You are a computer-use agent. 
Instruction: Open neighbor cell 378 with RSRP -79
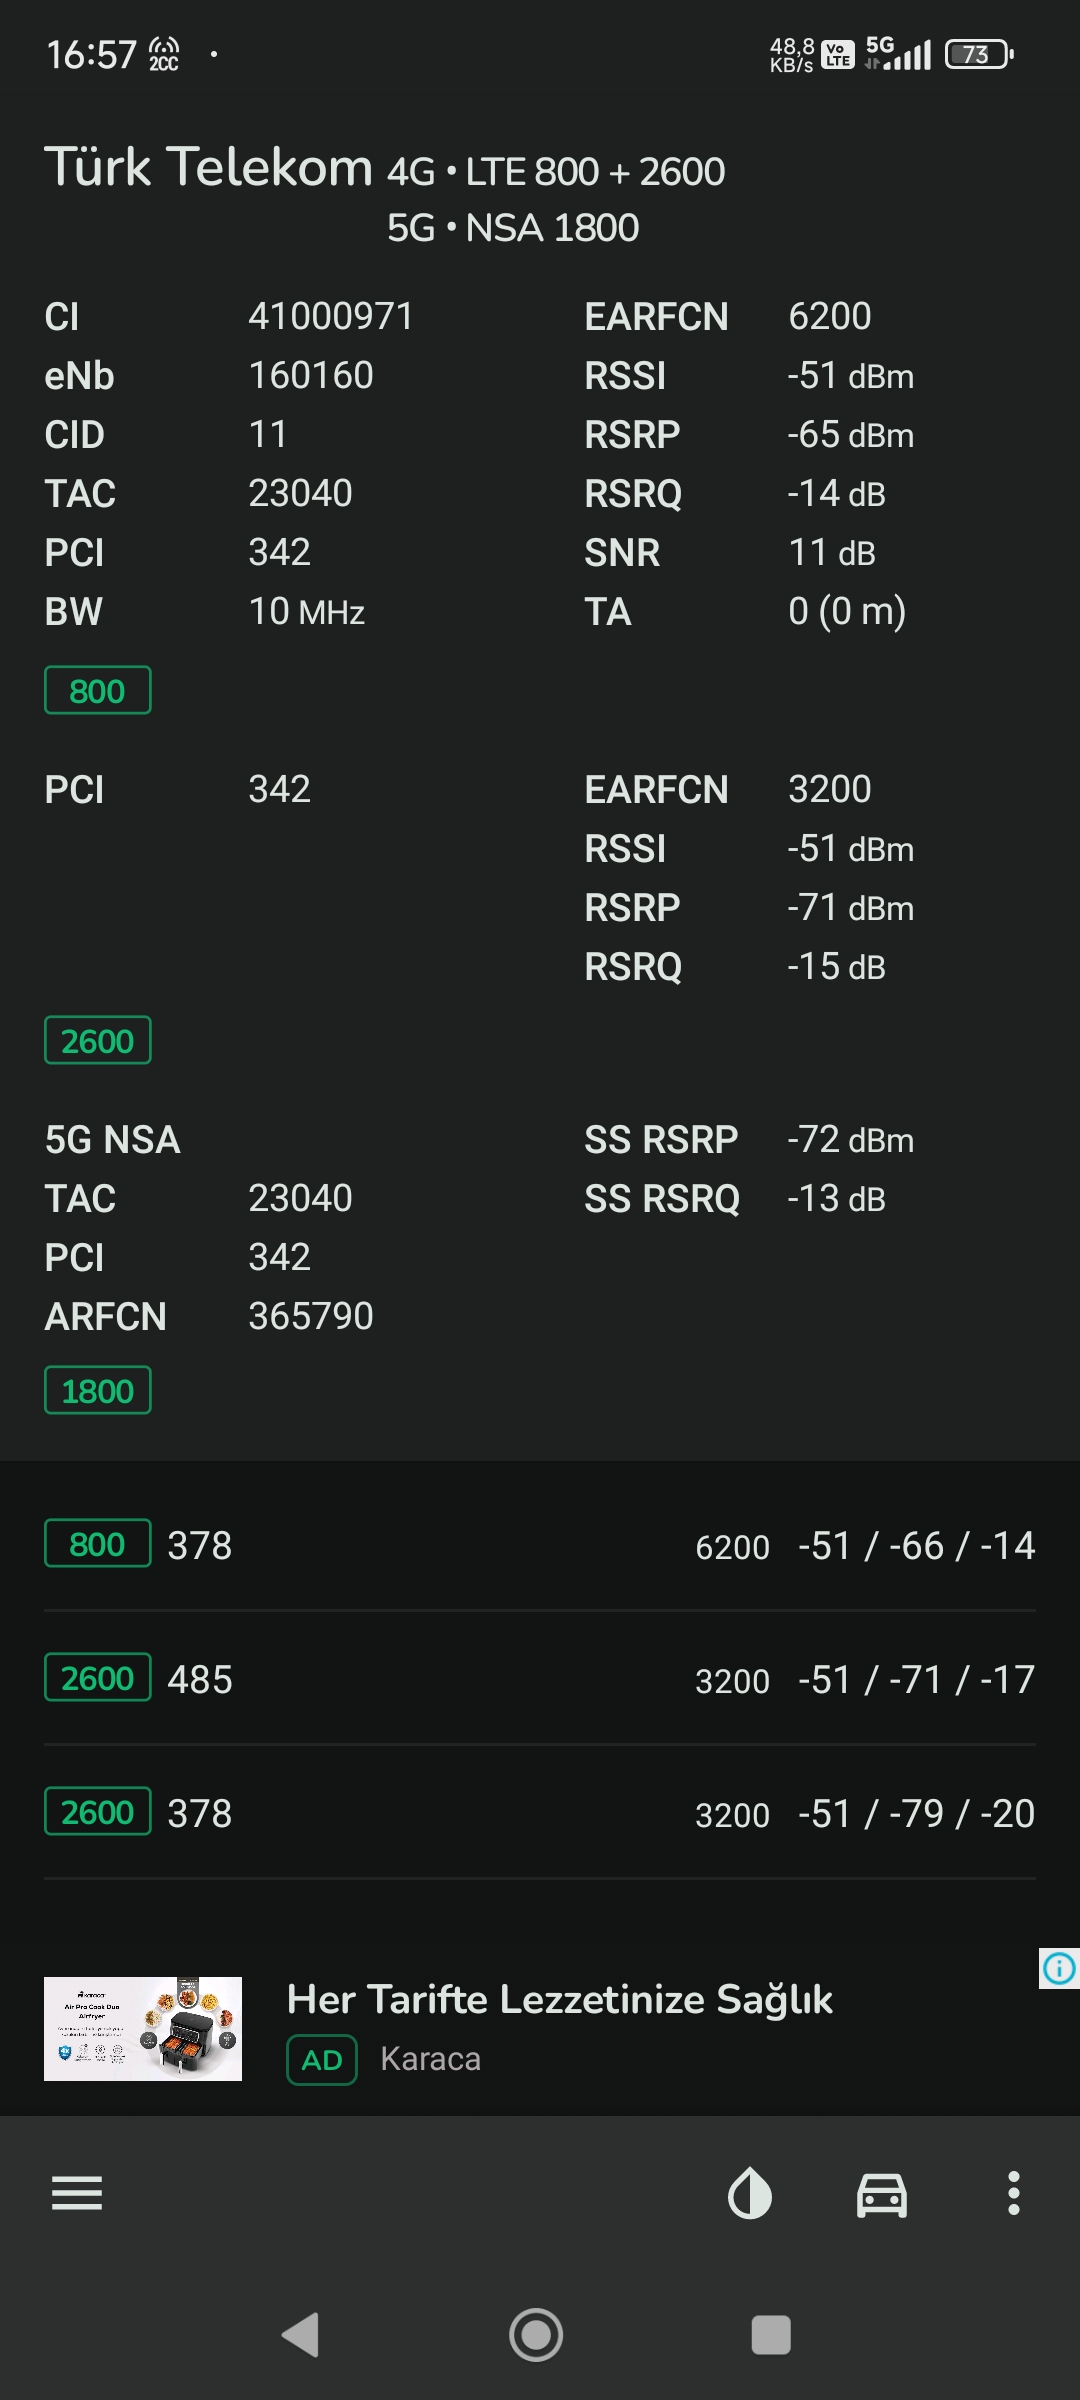540,1813
